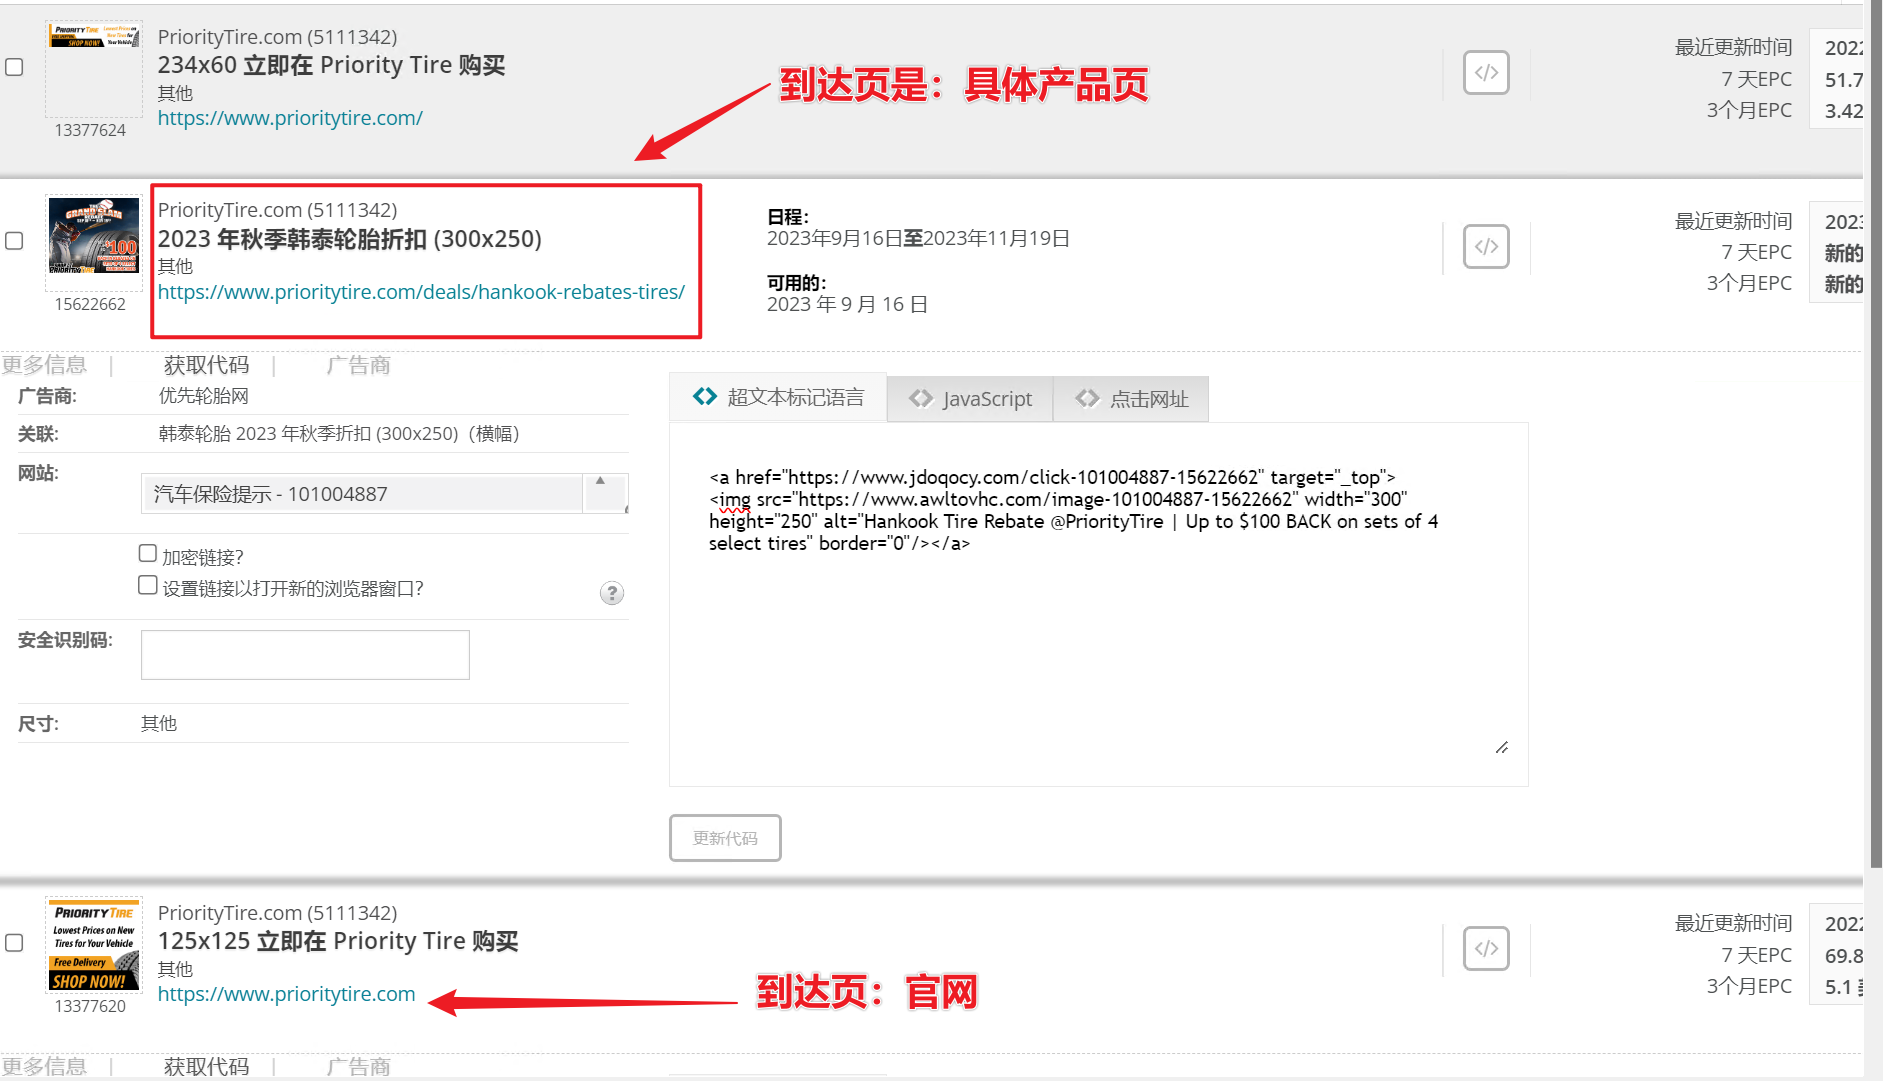The height and width of the screenshot is (1081, 1883).
Task: Click the code icon for the 125x125 banner
Action: (x=1486, y=948)
